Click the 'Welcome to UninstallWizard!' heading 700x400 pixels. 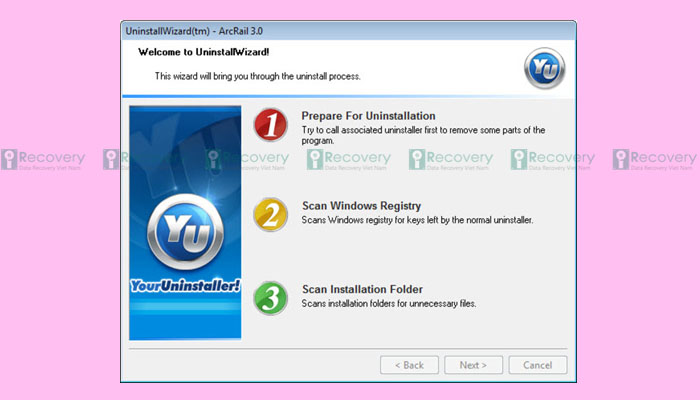(204, 52)
